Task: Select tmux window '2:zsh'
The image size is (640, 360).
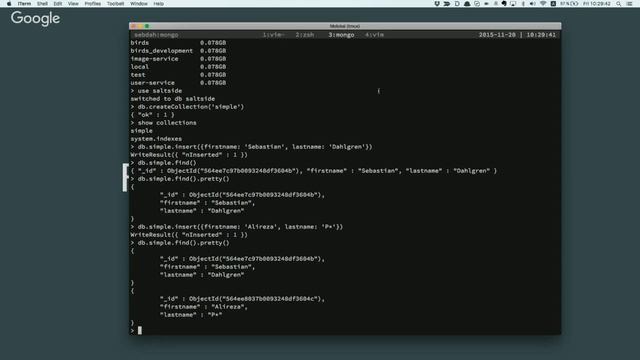Action: (305, 35)
